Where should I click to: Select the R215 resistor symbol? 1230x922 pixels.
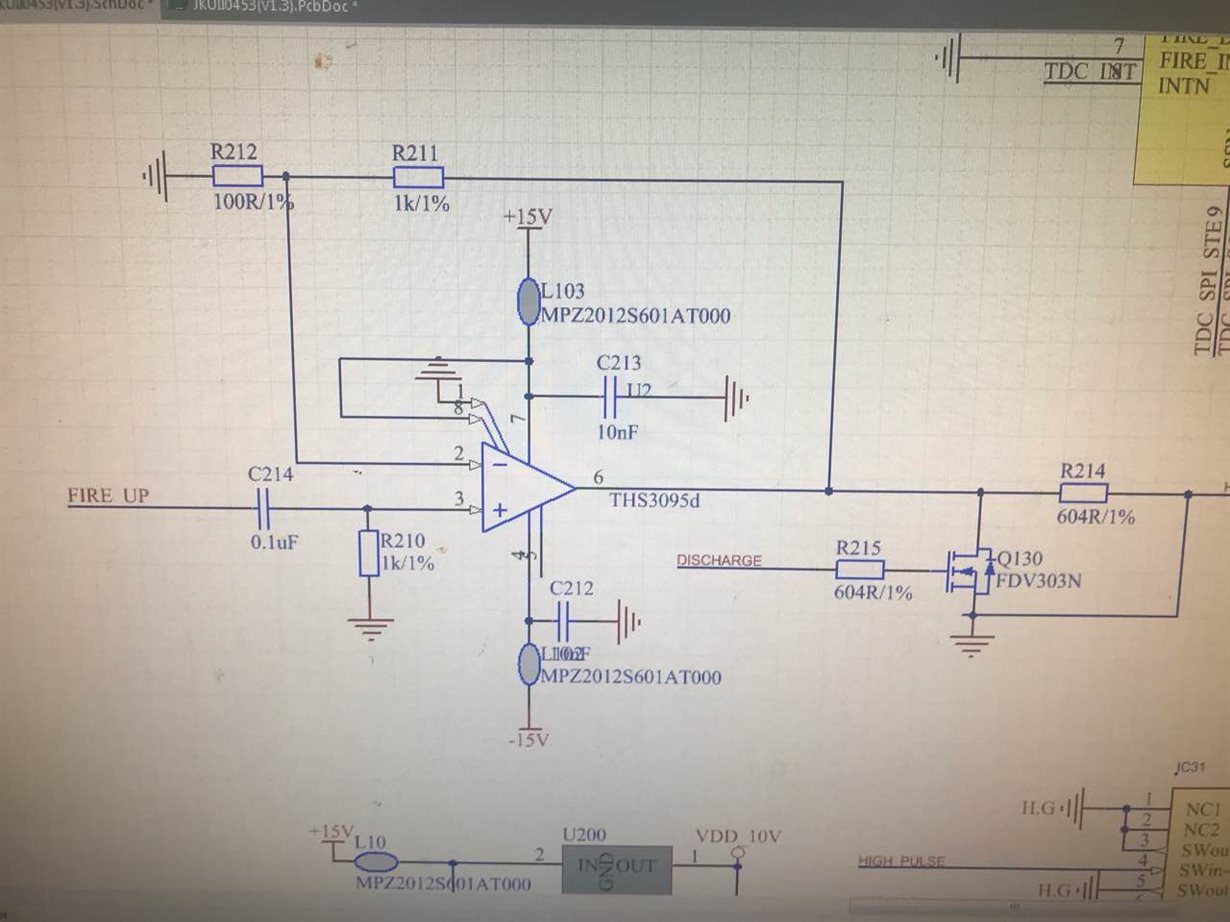click(x=860, y=569)
